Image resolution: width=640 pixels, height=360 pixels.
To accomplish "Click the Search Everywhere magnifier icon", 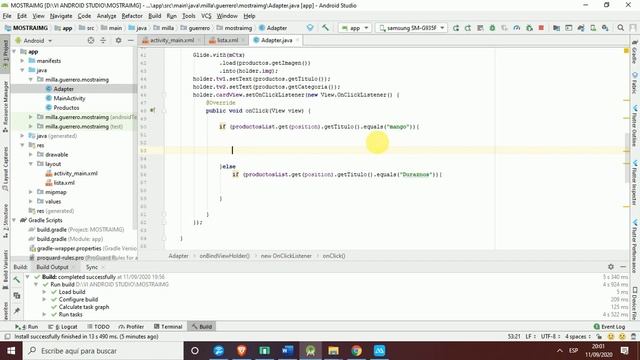I will [x=620, y=28].
